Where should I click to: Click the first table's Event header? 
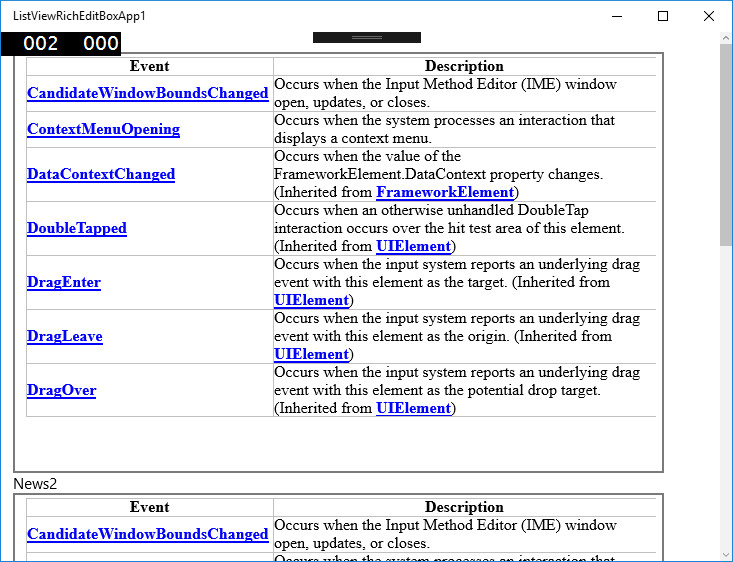[x=150, y=66]
